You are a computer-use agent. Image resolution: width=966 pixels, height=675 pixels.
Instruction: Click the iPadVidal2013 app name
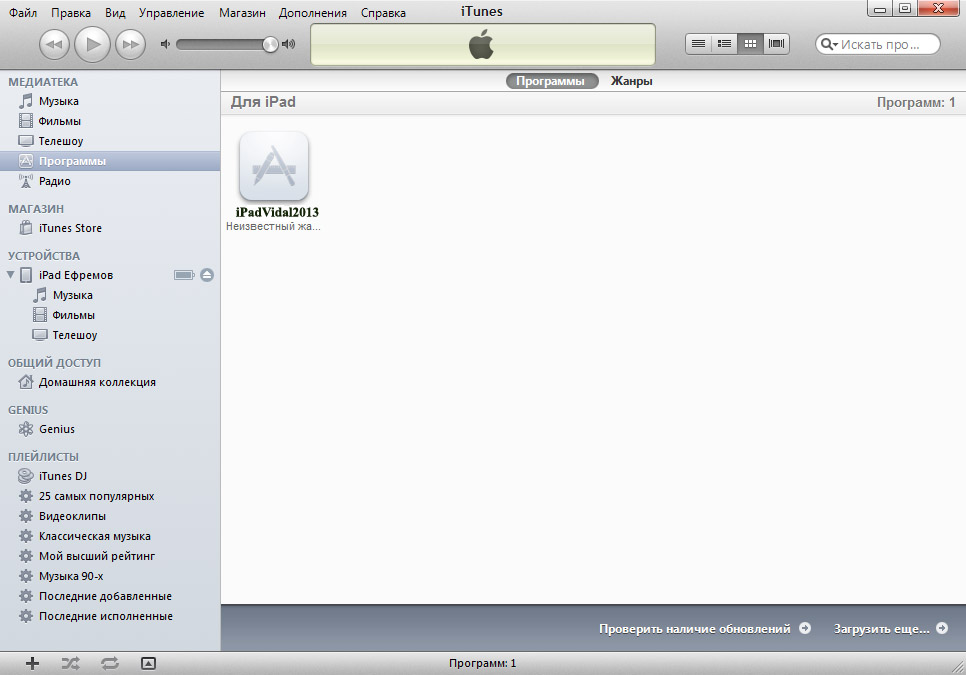point(277,212)
